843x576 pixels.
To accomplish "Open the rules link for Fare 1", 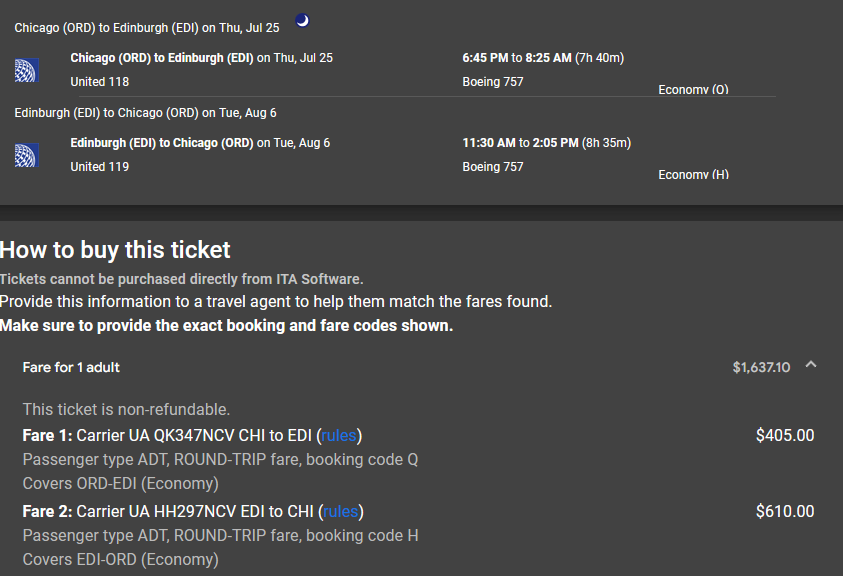I will [339, 435].
